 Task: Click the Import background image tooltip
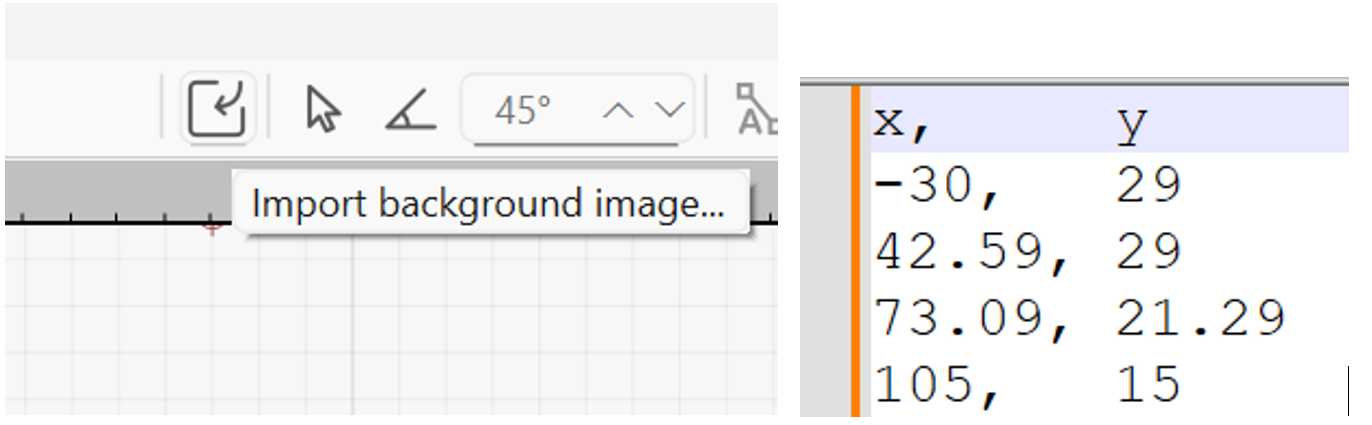[488, 204]
